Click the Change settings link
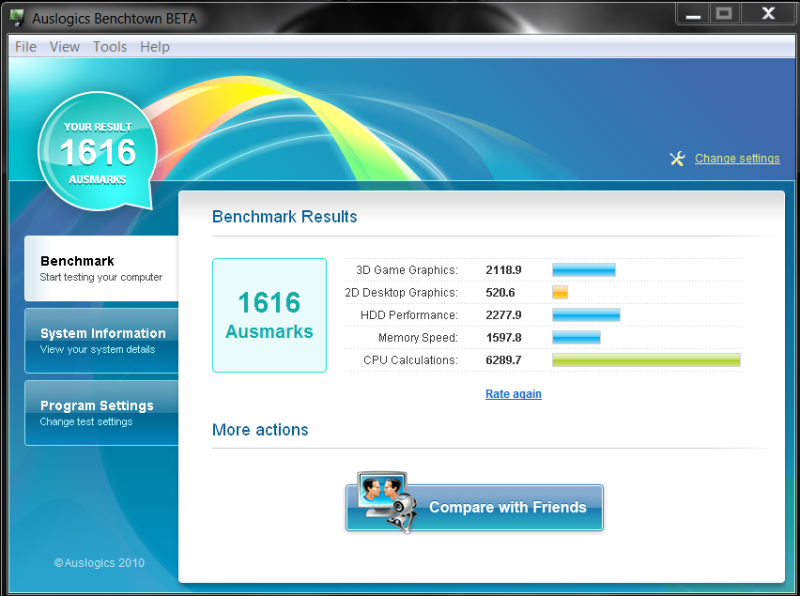 pos(737,159)
